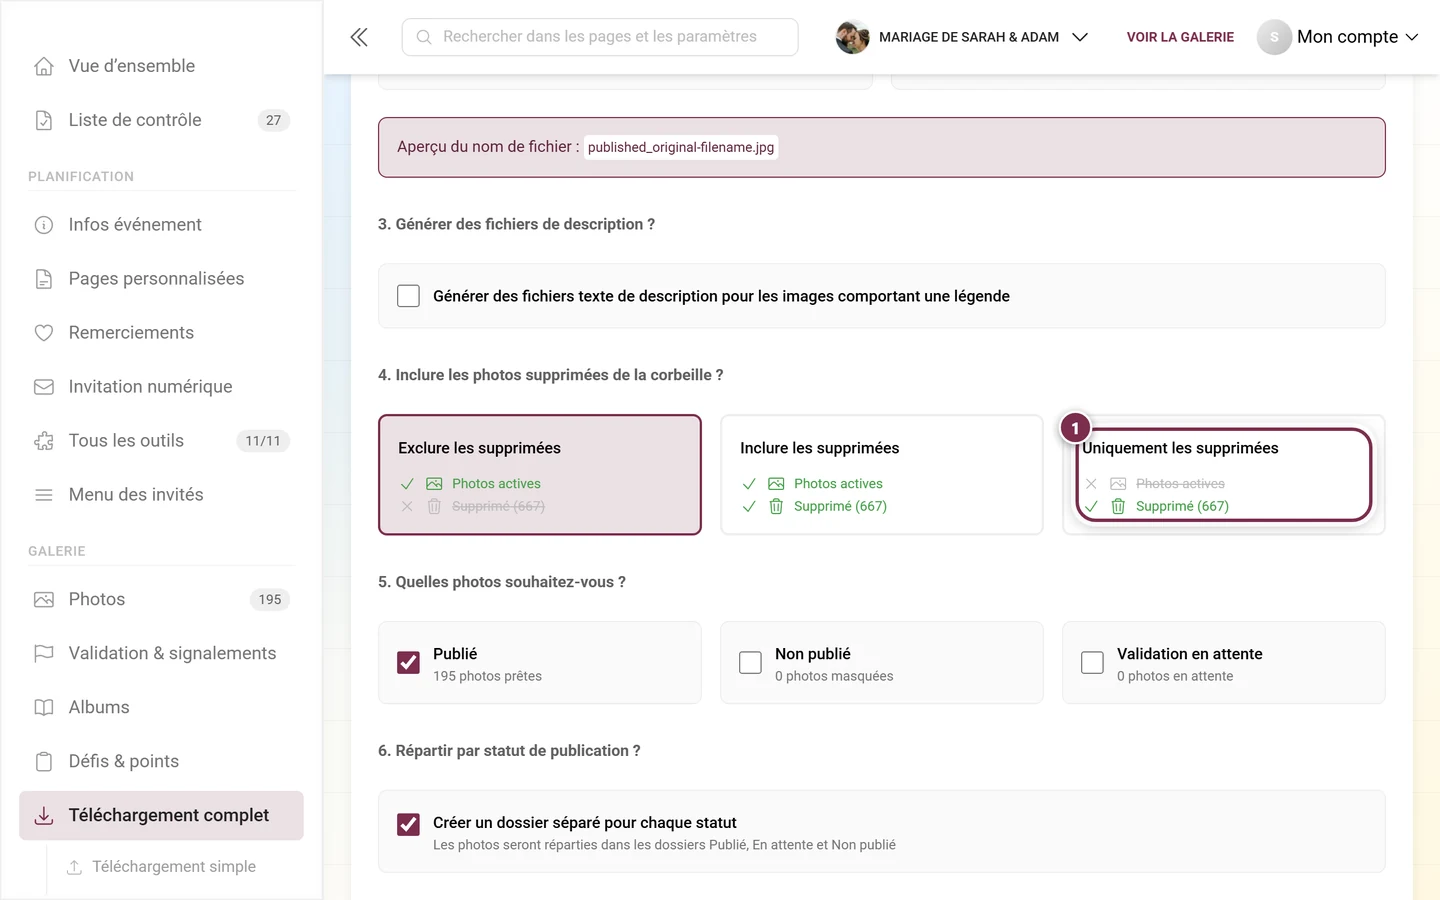Focus the Rechercher dans les pages search field
Viewport: 1440px width, 900px height.
(x=600, y=37)
